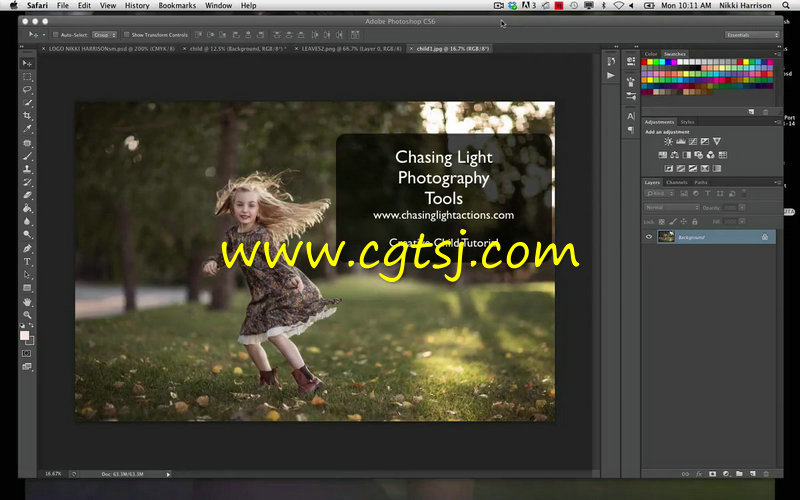Create a new layer button
The image size is (800, 500).
(x=753, y=474)
